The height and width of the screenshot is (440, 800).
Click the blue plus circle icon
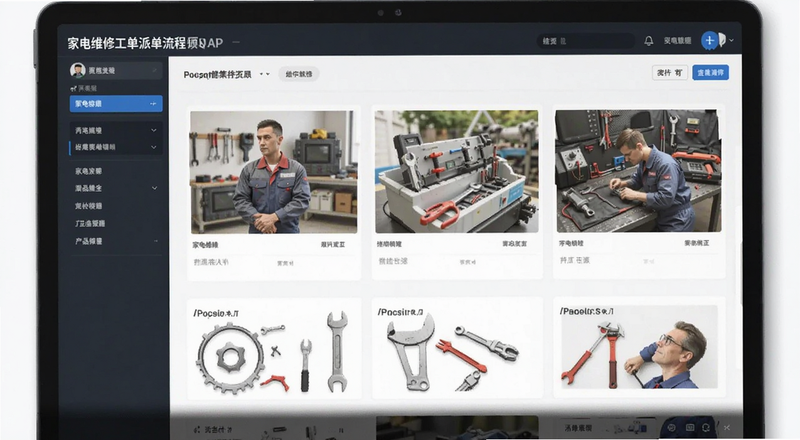click(x=709, y=40)
